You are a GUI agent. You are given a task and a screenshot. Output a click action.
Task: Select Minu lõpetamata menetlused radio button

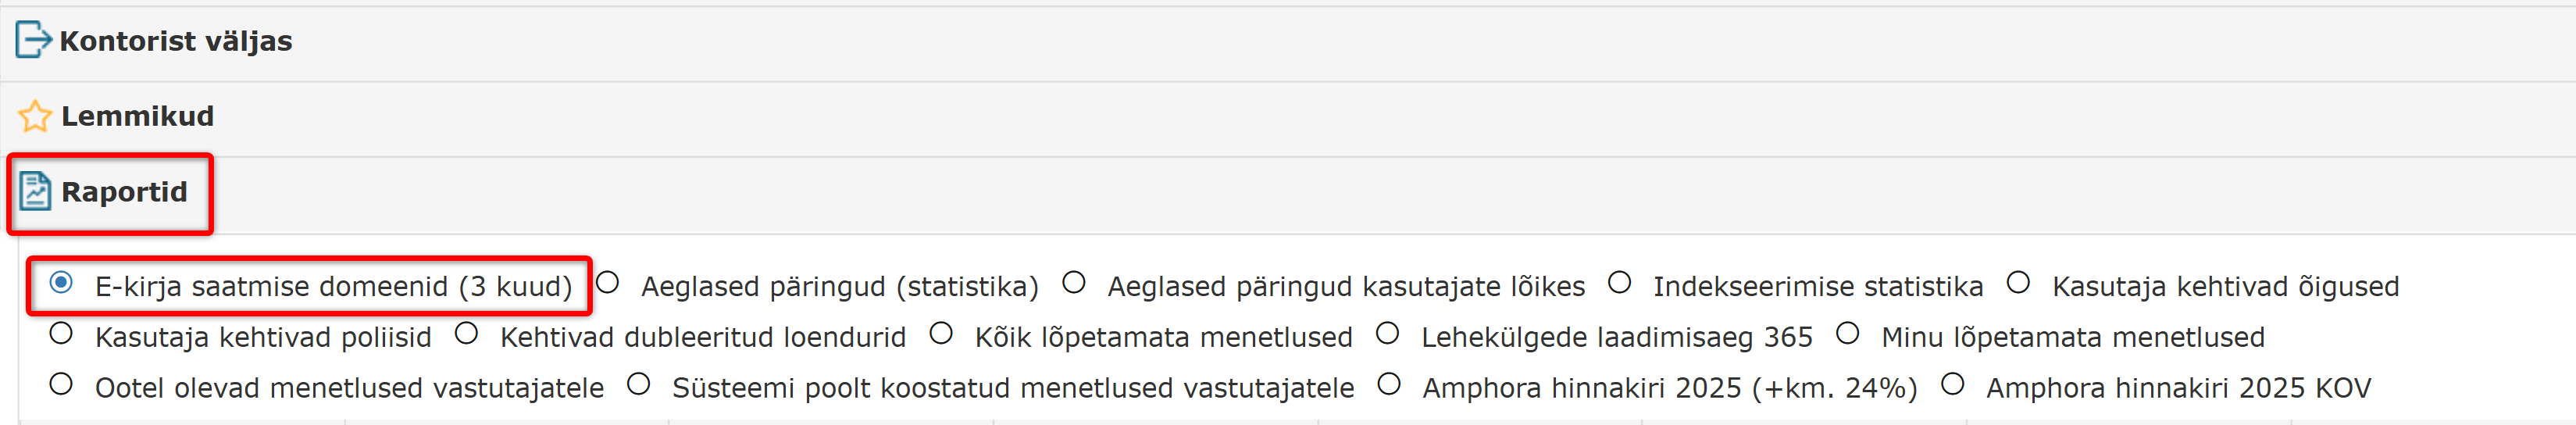1848,334
